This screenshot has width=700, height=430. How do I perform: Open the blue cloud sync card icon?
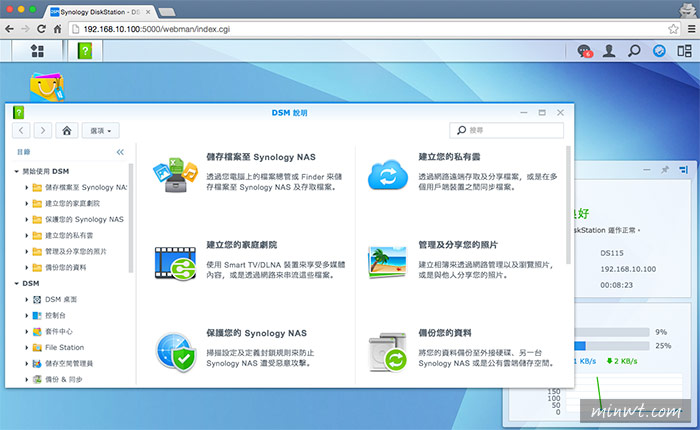pos(388,175)
